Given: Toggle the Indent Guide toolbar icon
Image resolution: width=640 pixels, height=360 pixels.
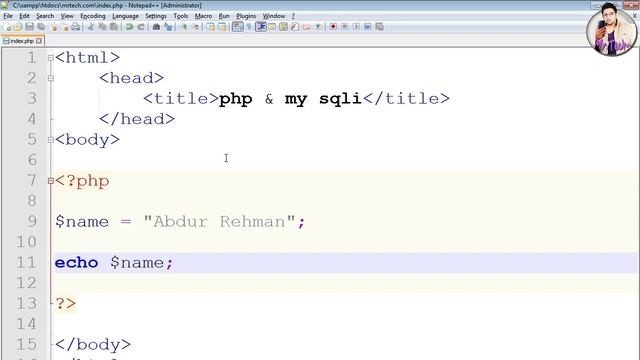Looking at the screenshot, I should coord(261,27).
